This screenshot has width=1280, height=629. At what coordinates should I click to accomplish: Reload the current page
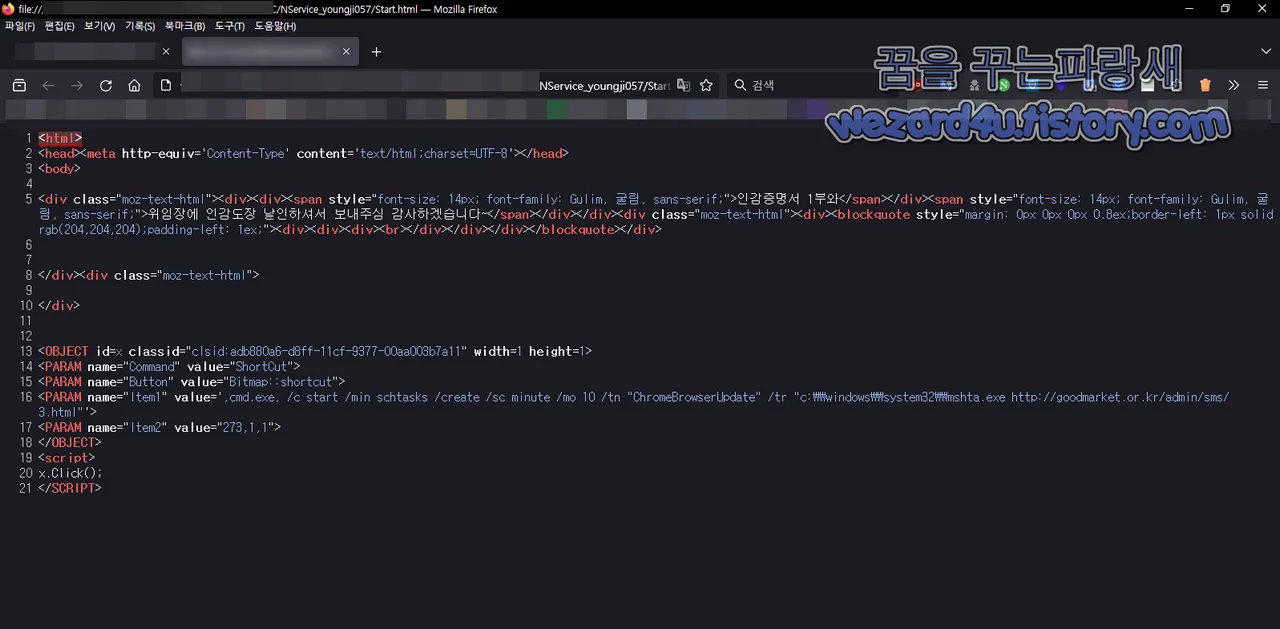106,85
